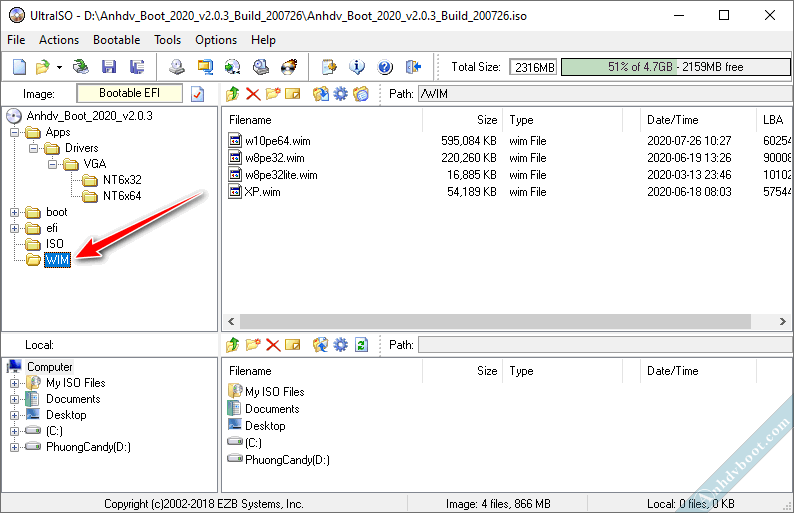The width and height of the screenshot is (794, 513).
Task: Select Desktop in the Local file list
Action: coord(265,426)
